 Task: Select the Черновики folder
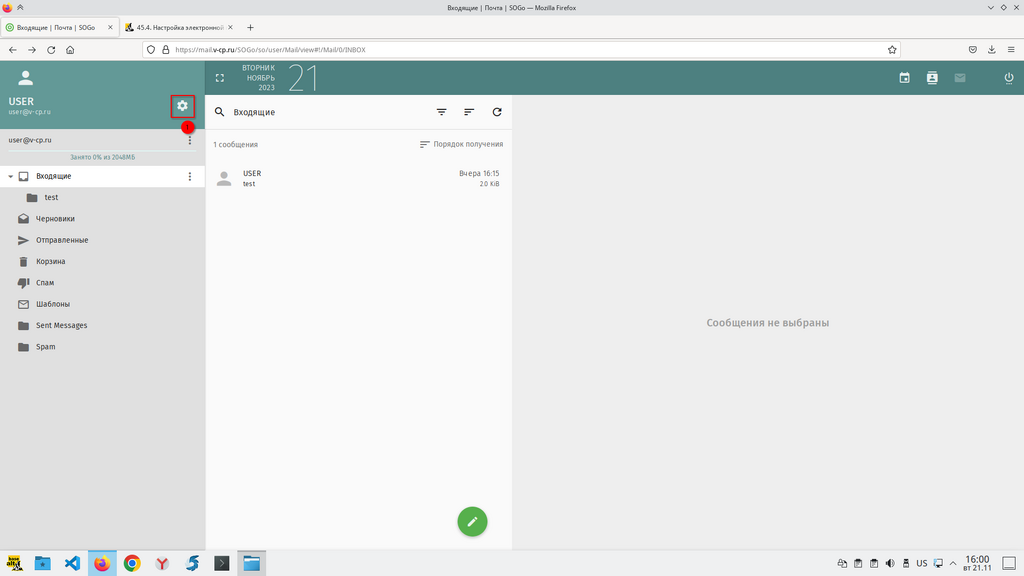(x=55, y=218)
